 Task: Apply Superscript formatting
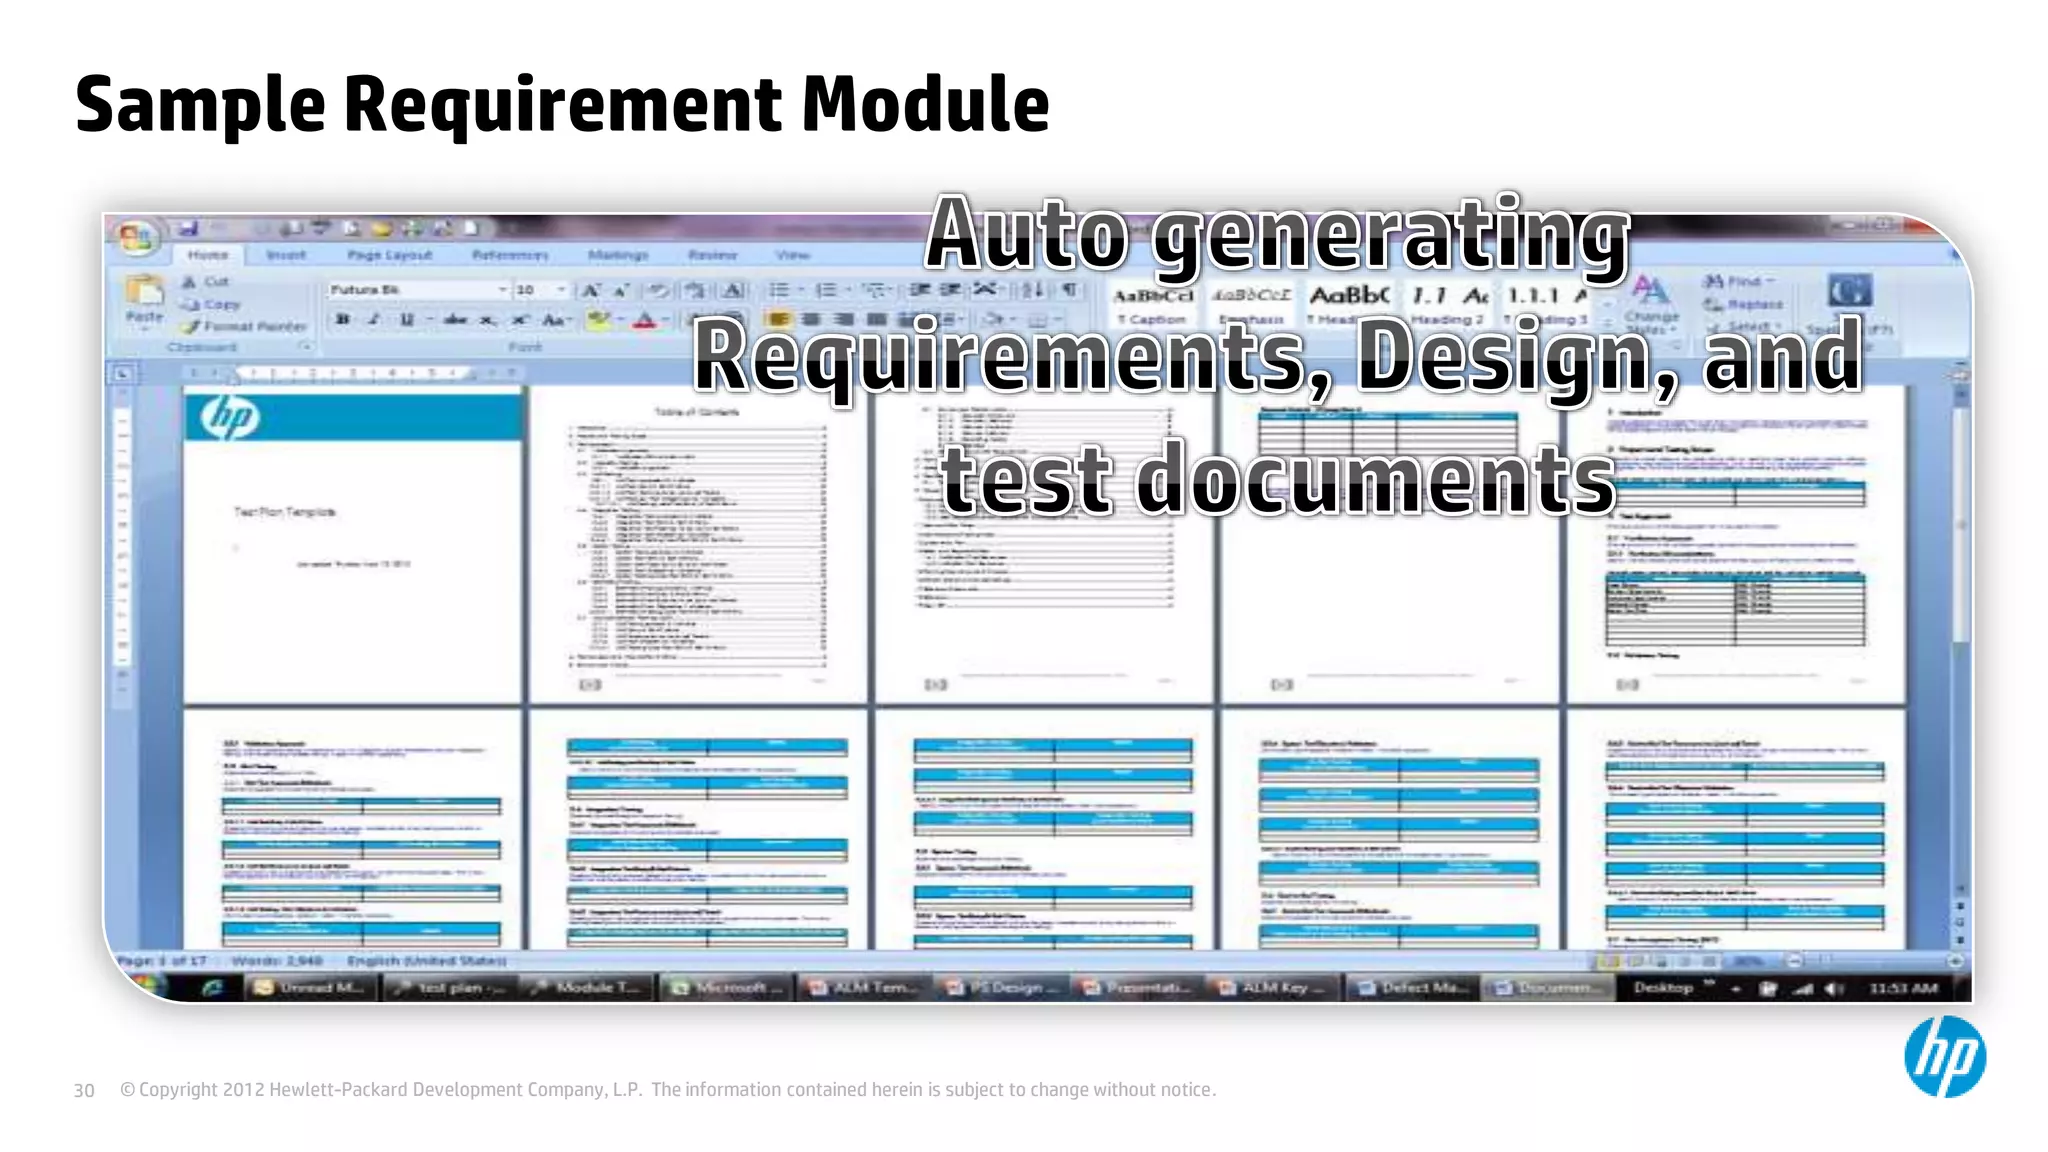[x=519, y=320]
